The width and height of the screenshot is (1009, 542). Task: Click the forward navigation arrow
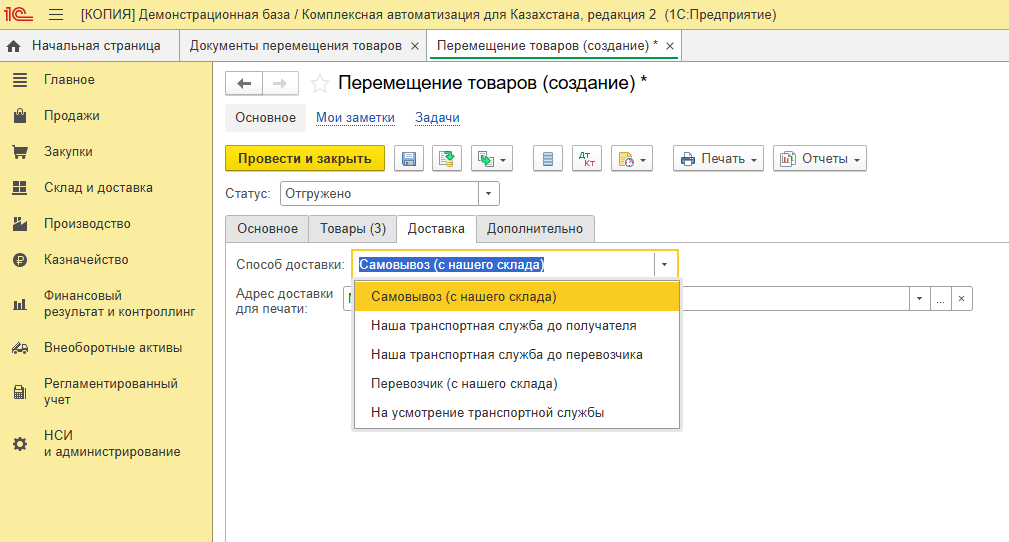pyautogui.click(x=280, y=84)
